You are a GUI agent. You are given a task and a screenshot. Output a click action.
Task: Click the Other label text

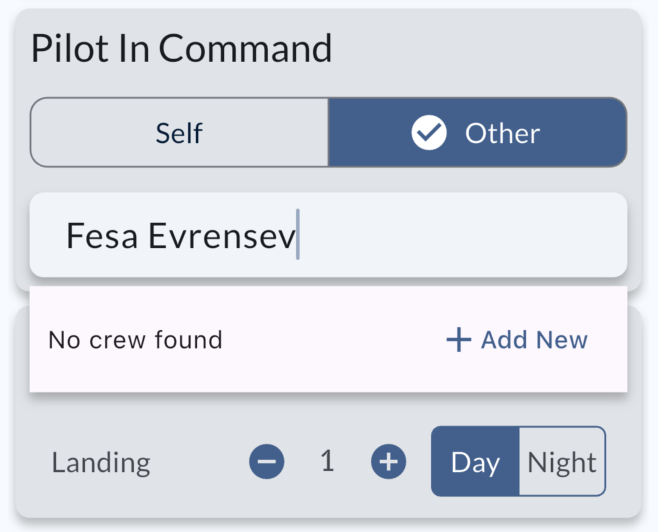pyautogui.click(x=502, y=133)
